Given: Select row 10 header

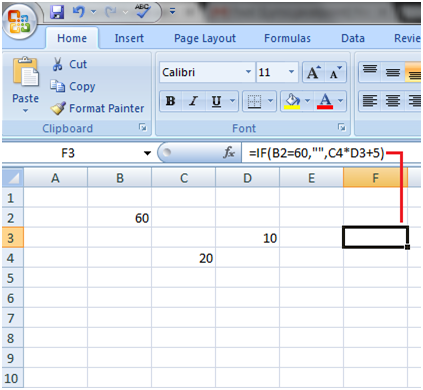Looking at the screenshot, I should (13, 378).
